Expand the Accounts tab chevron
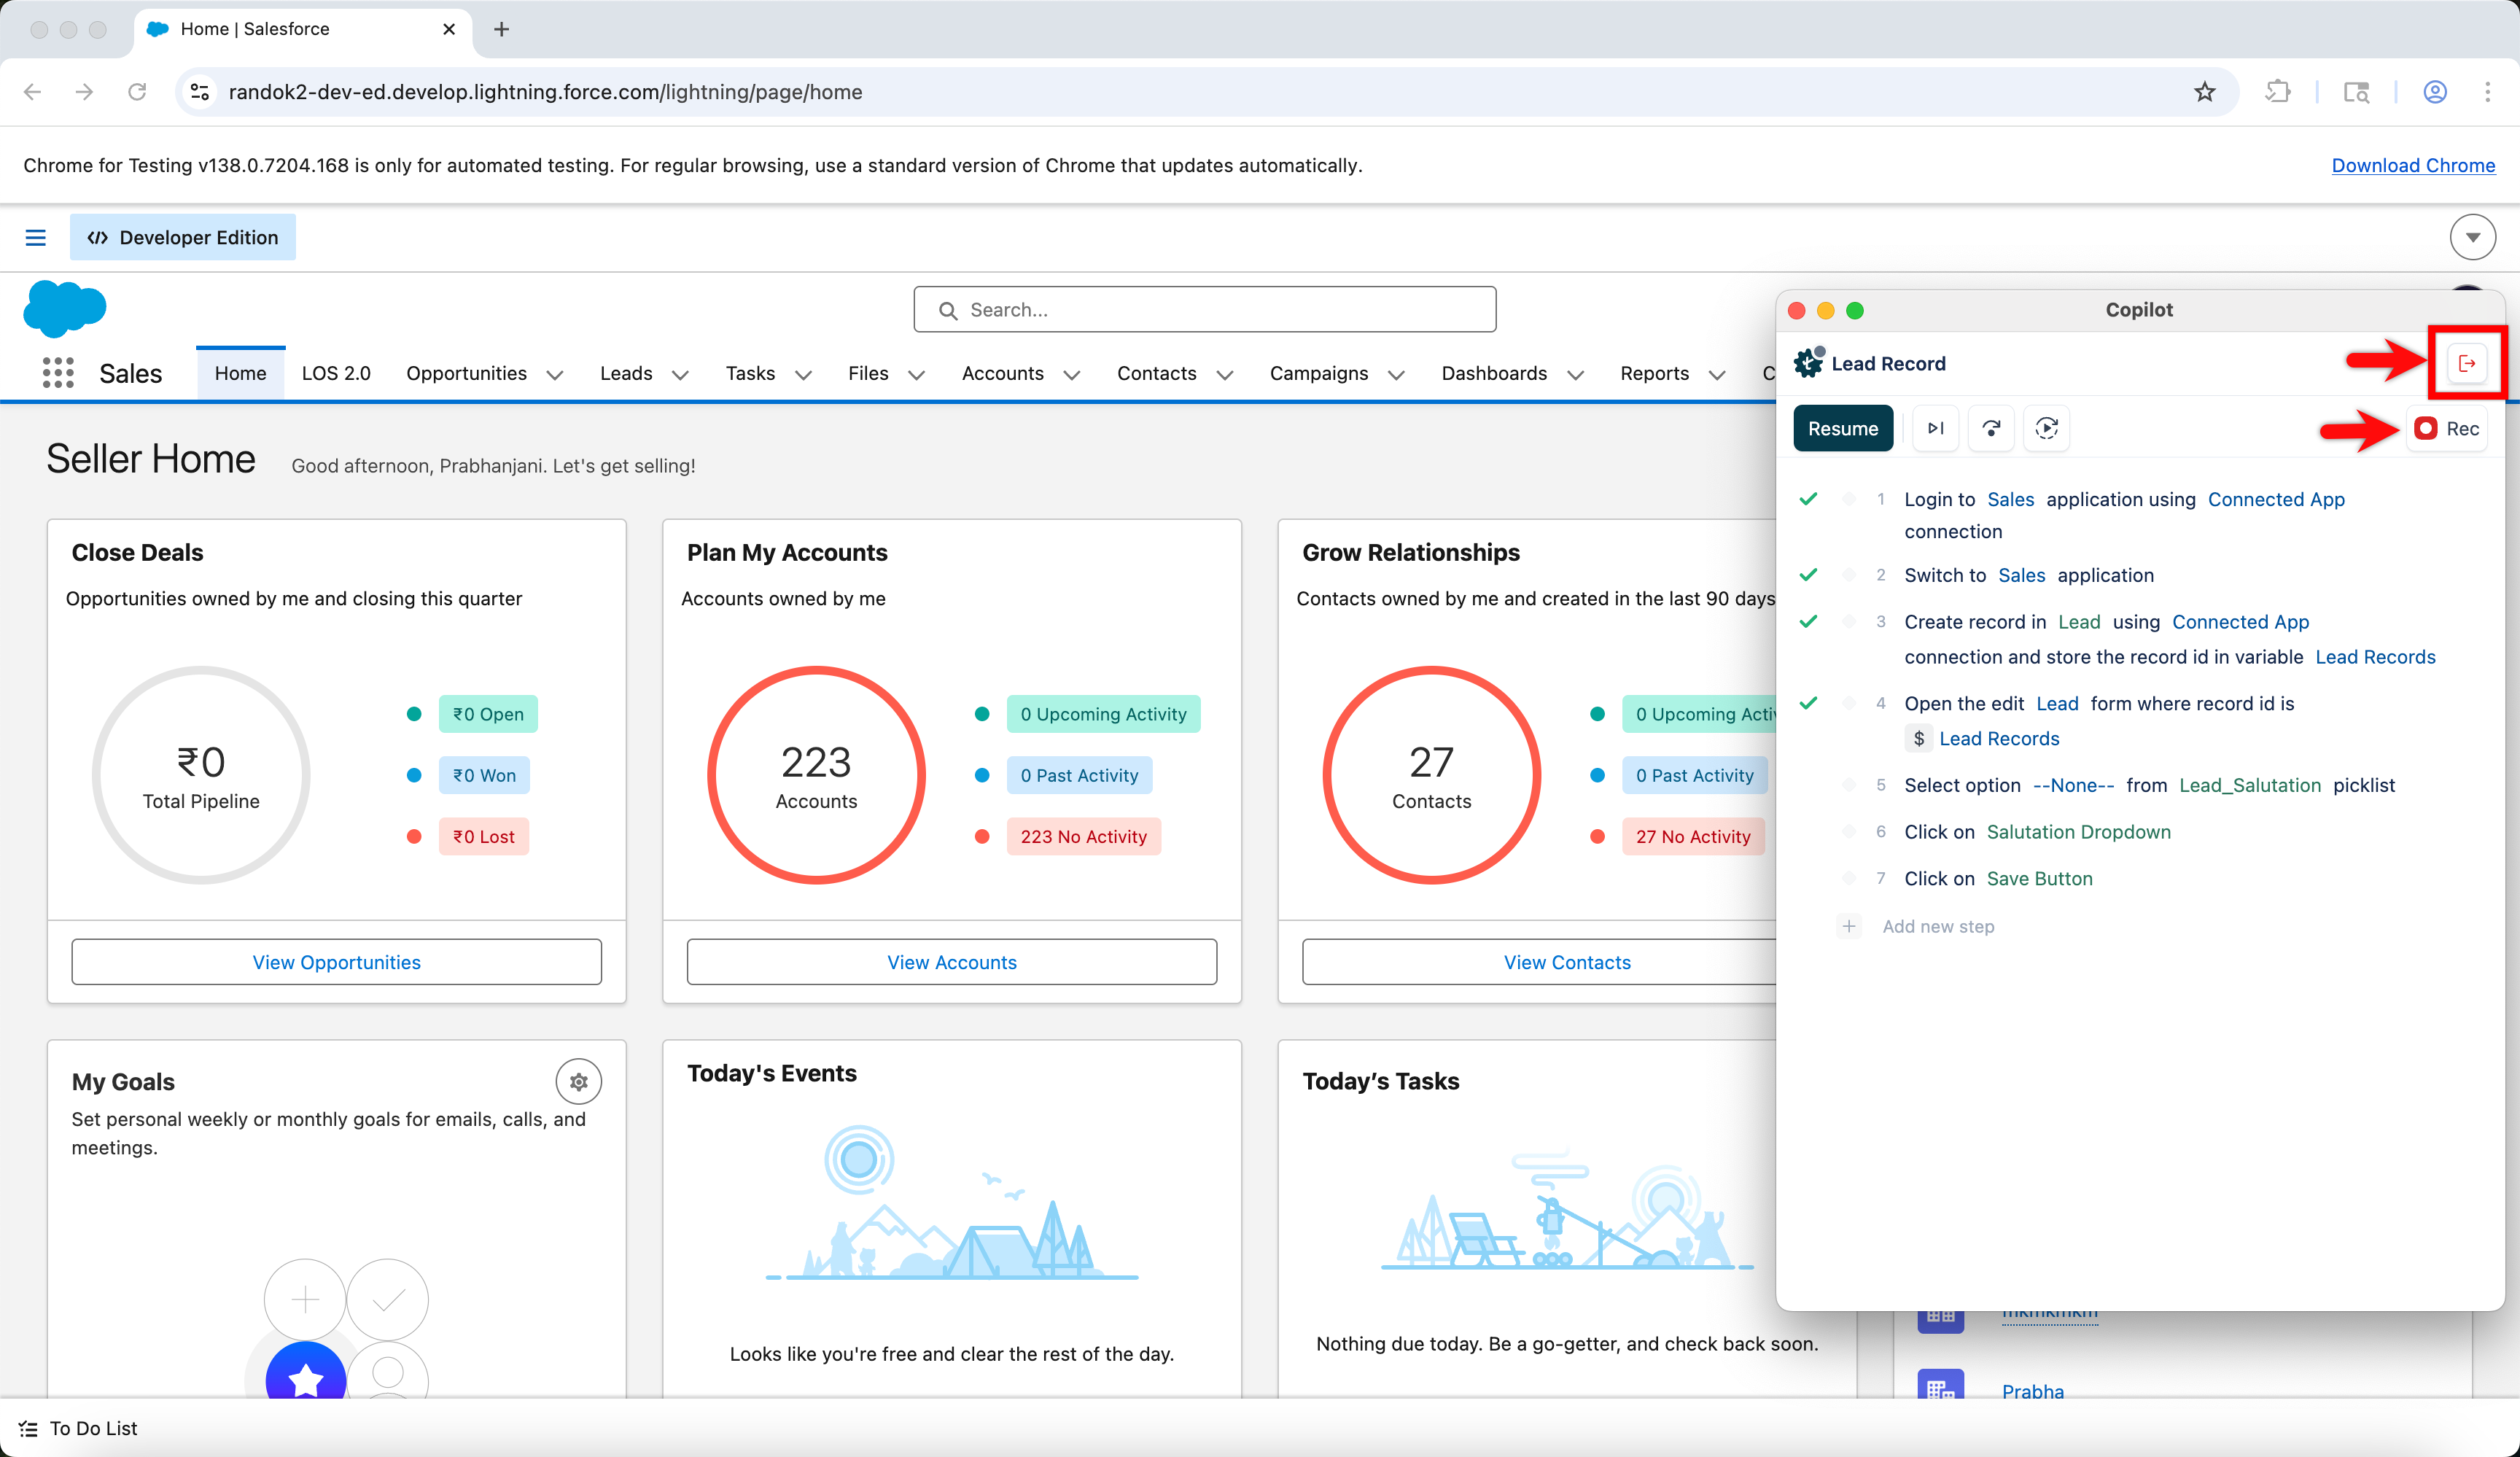The width and height of the screenshot is (2520, 1457). tap(1072, 375)
